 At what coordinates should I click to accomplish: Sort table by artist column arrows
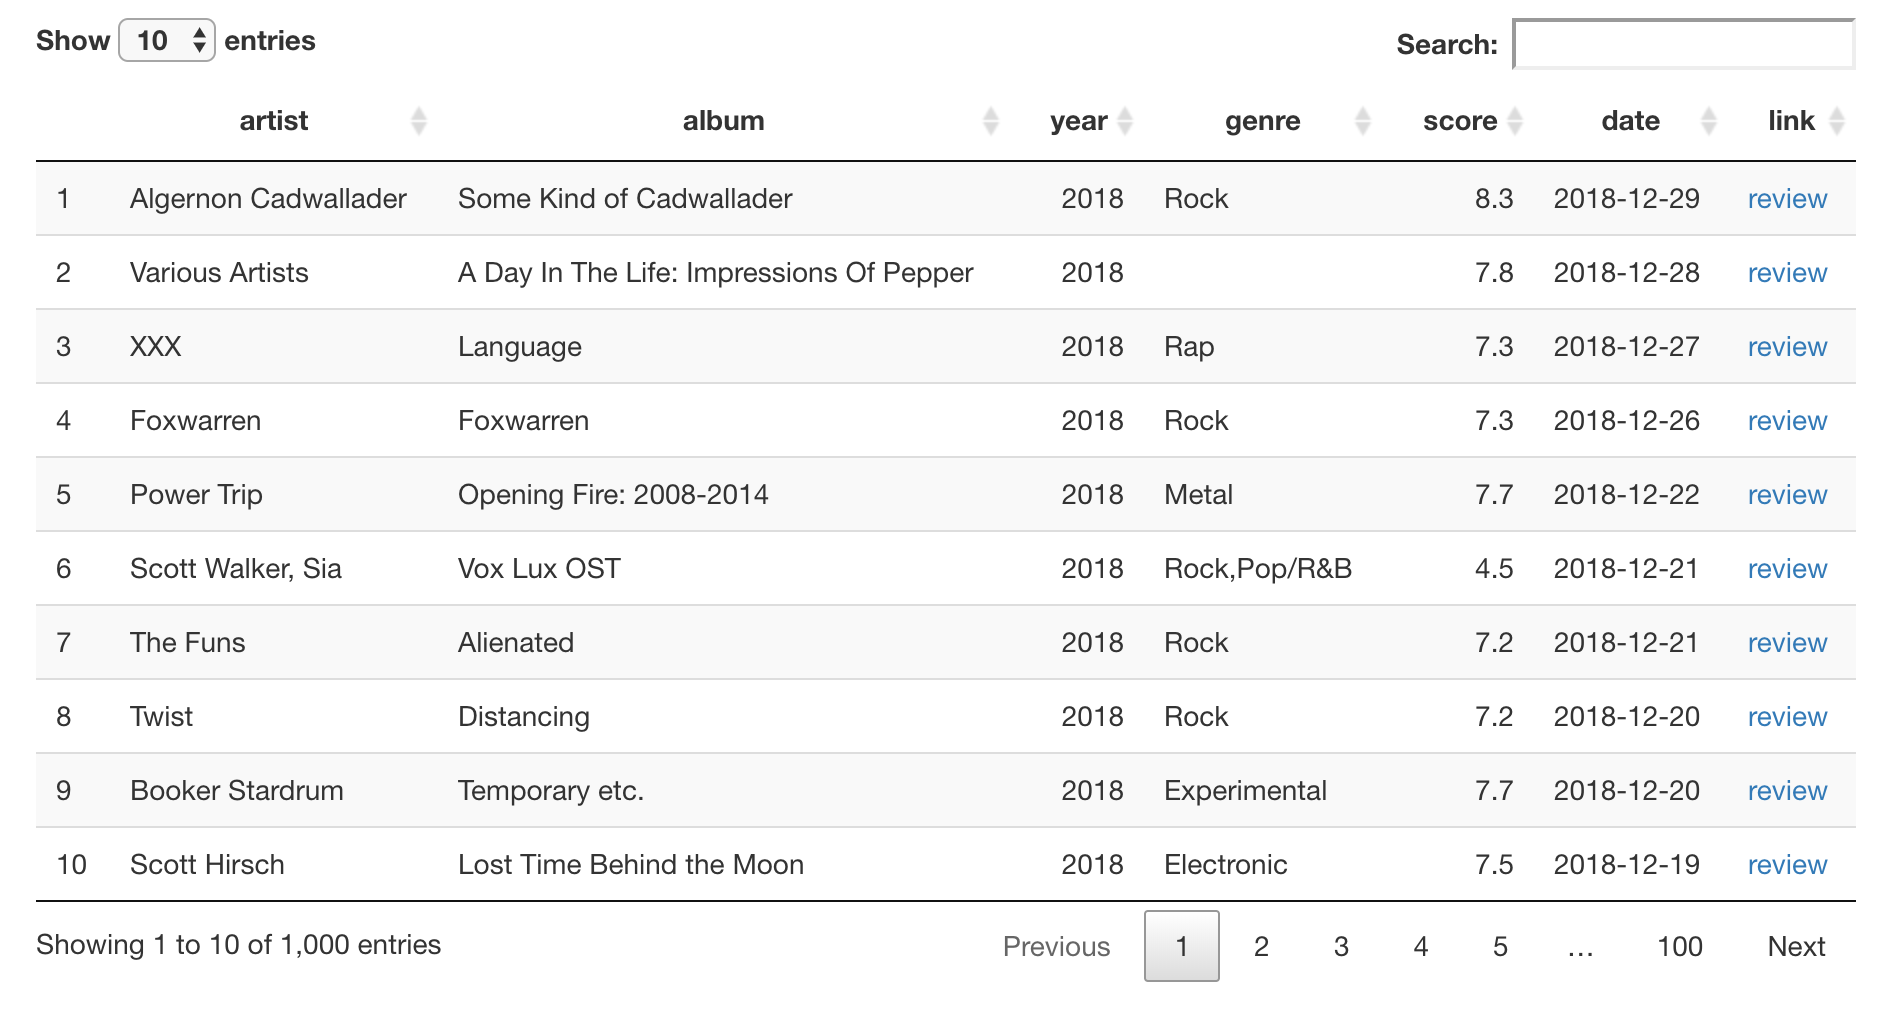[419, 121]
